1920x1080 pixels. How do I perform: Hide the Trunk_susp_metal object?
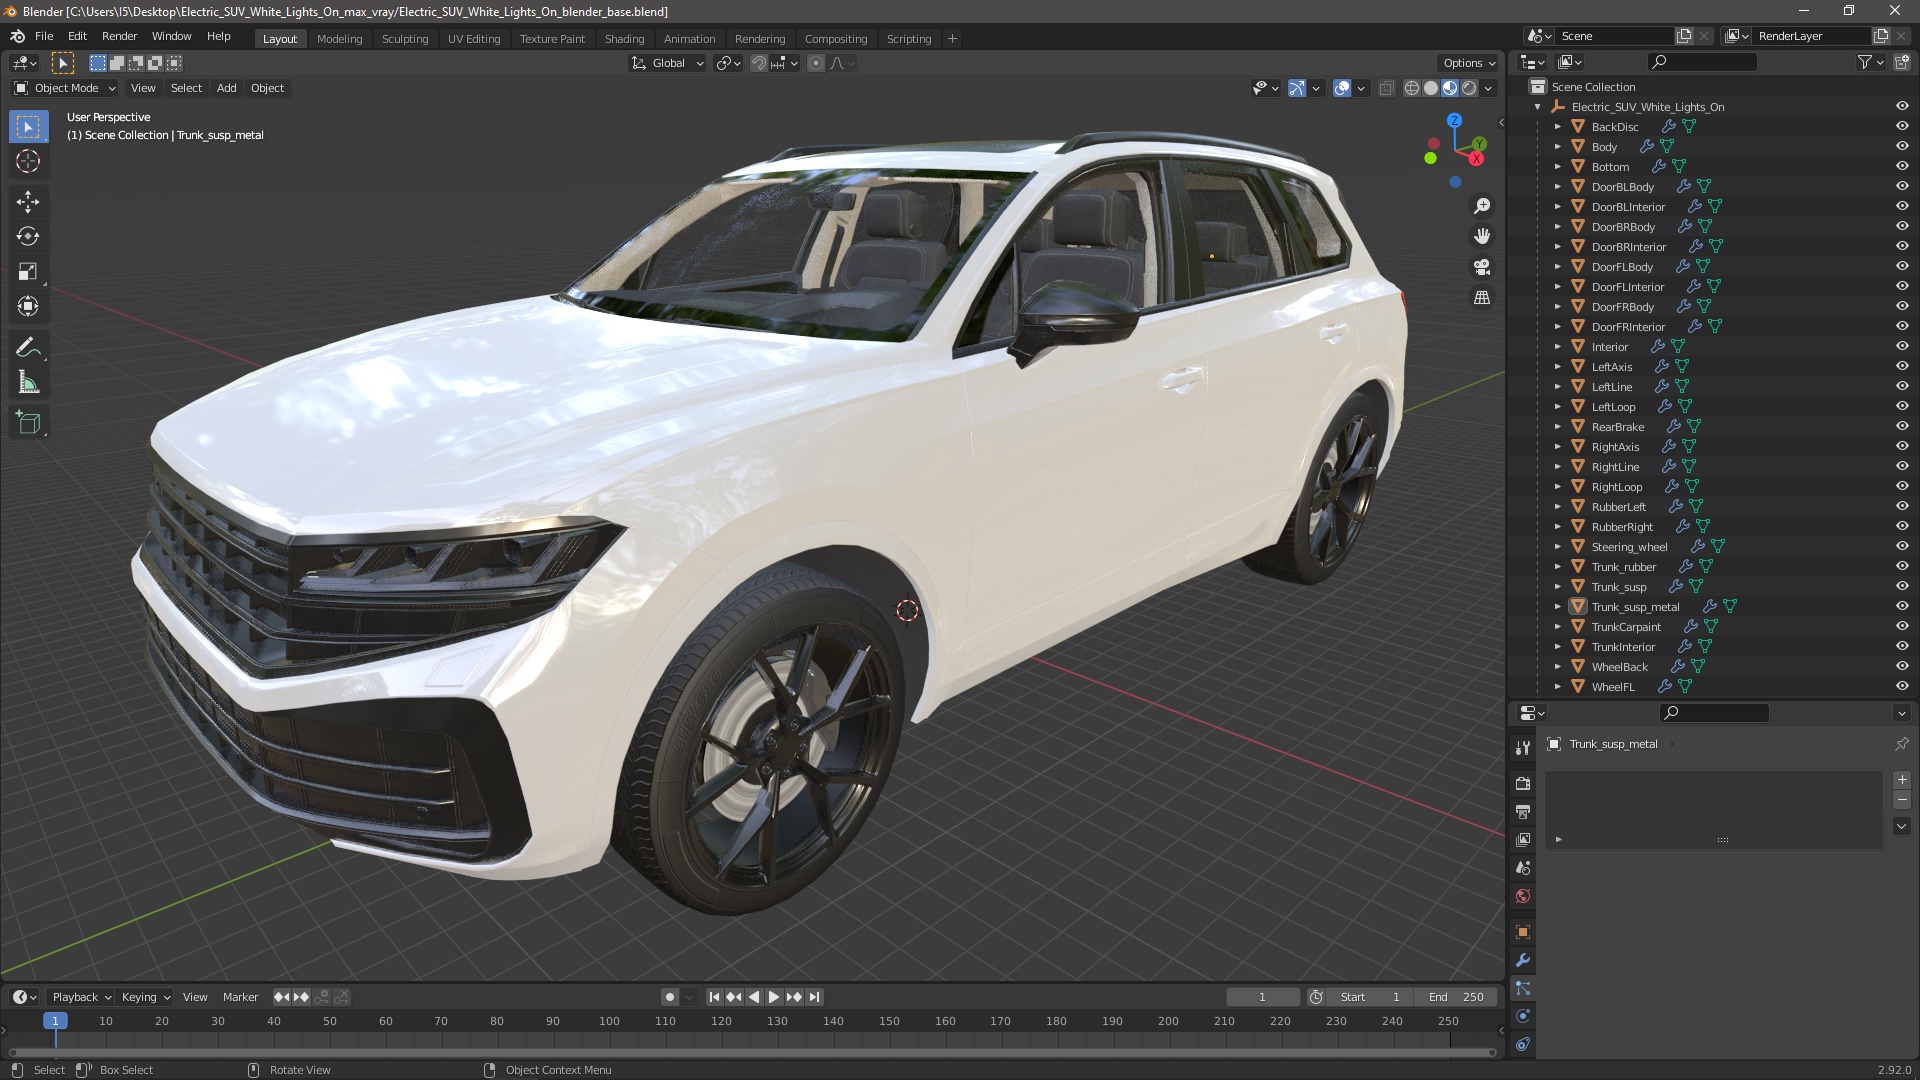(1902, 607)
